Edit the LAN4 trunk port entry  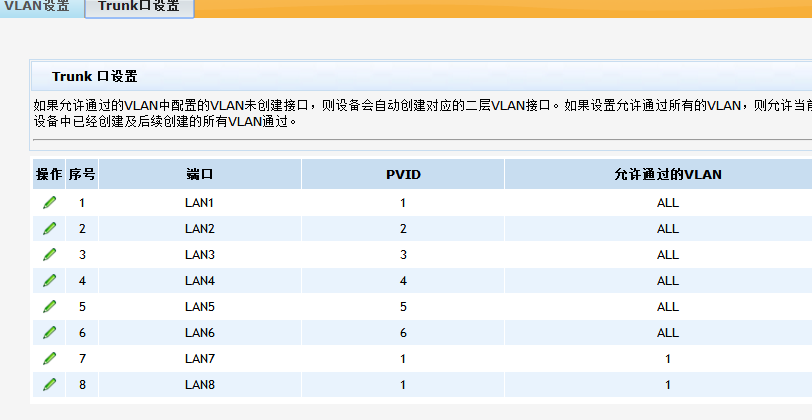(x=49, y=281)
